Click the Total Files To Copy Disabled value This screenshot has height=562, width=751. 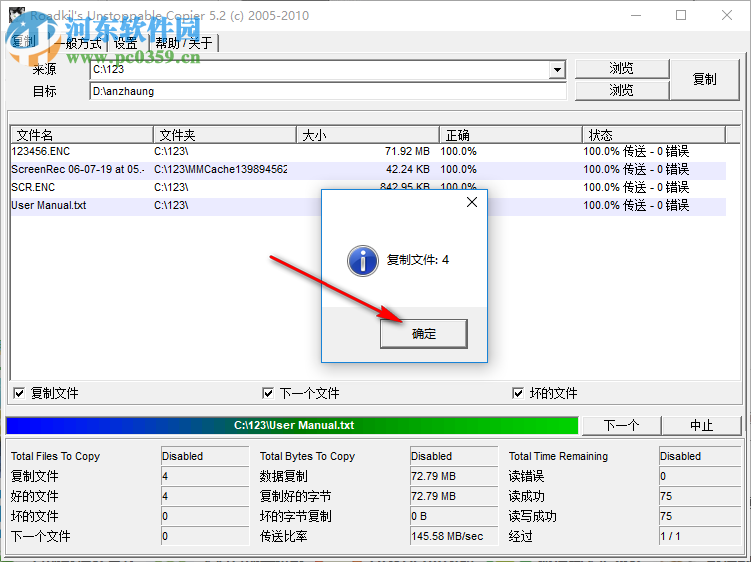click(x=205, y=456)
